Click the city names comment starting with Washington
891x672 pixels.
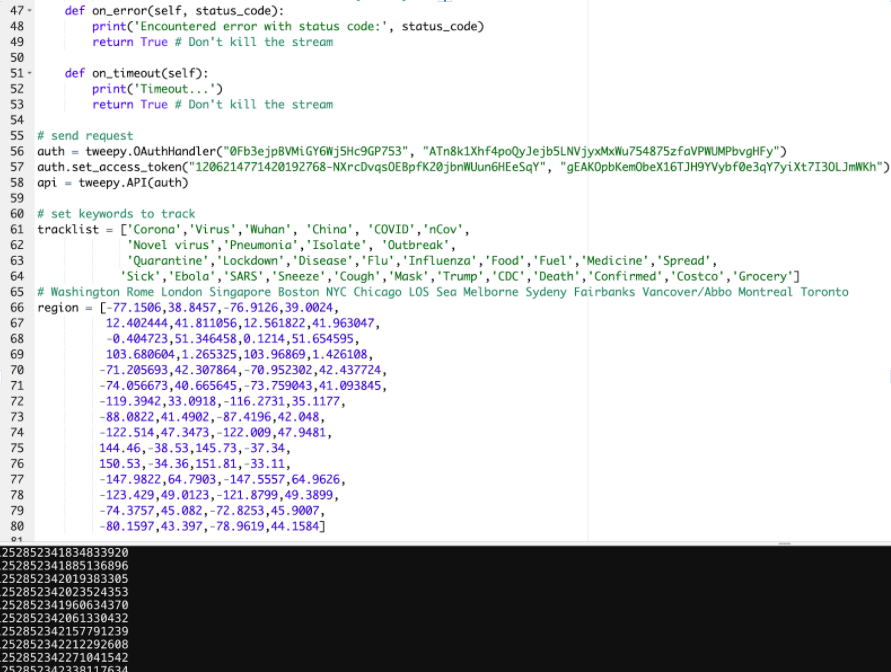(442, 292)
